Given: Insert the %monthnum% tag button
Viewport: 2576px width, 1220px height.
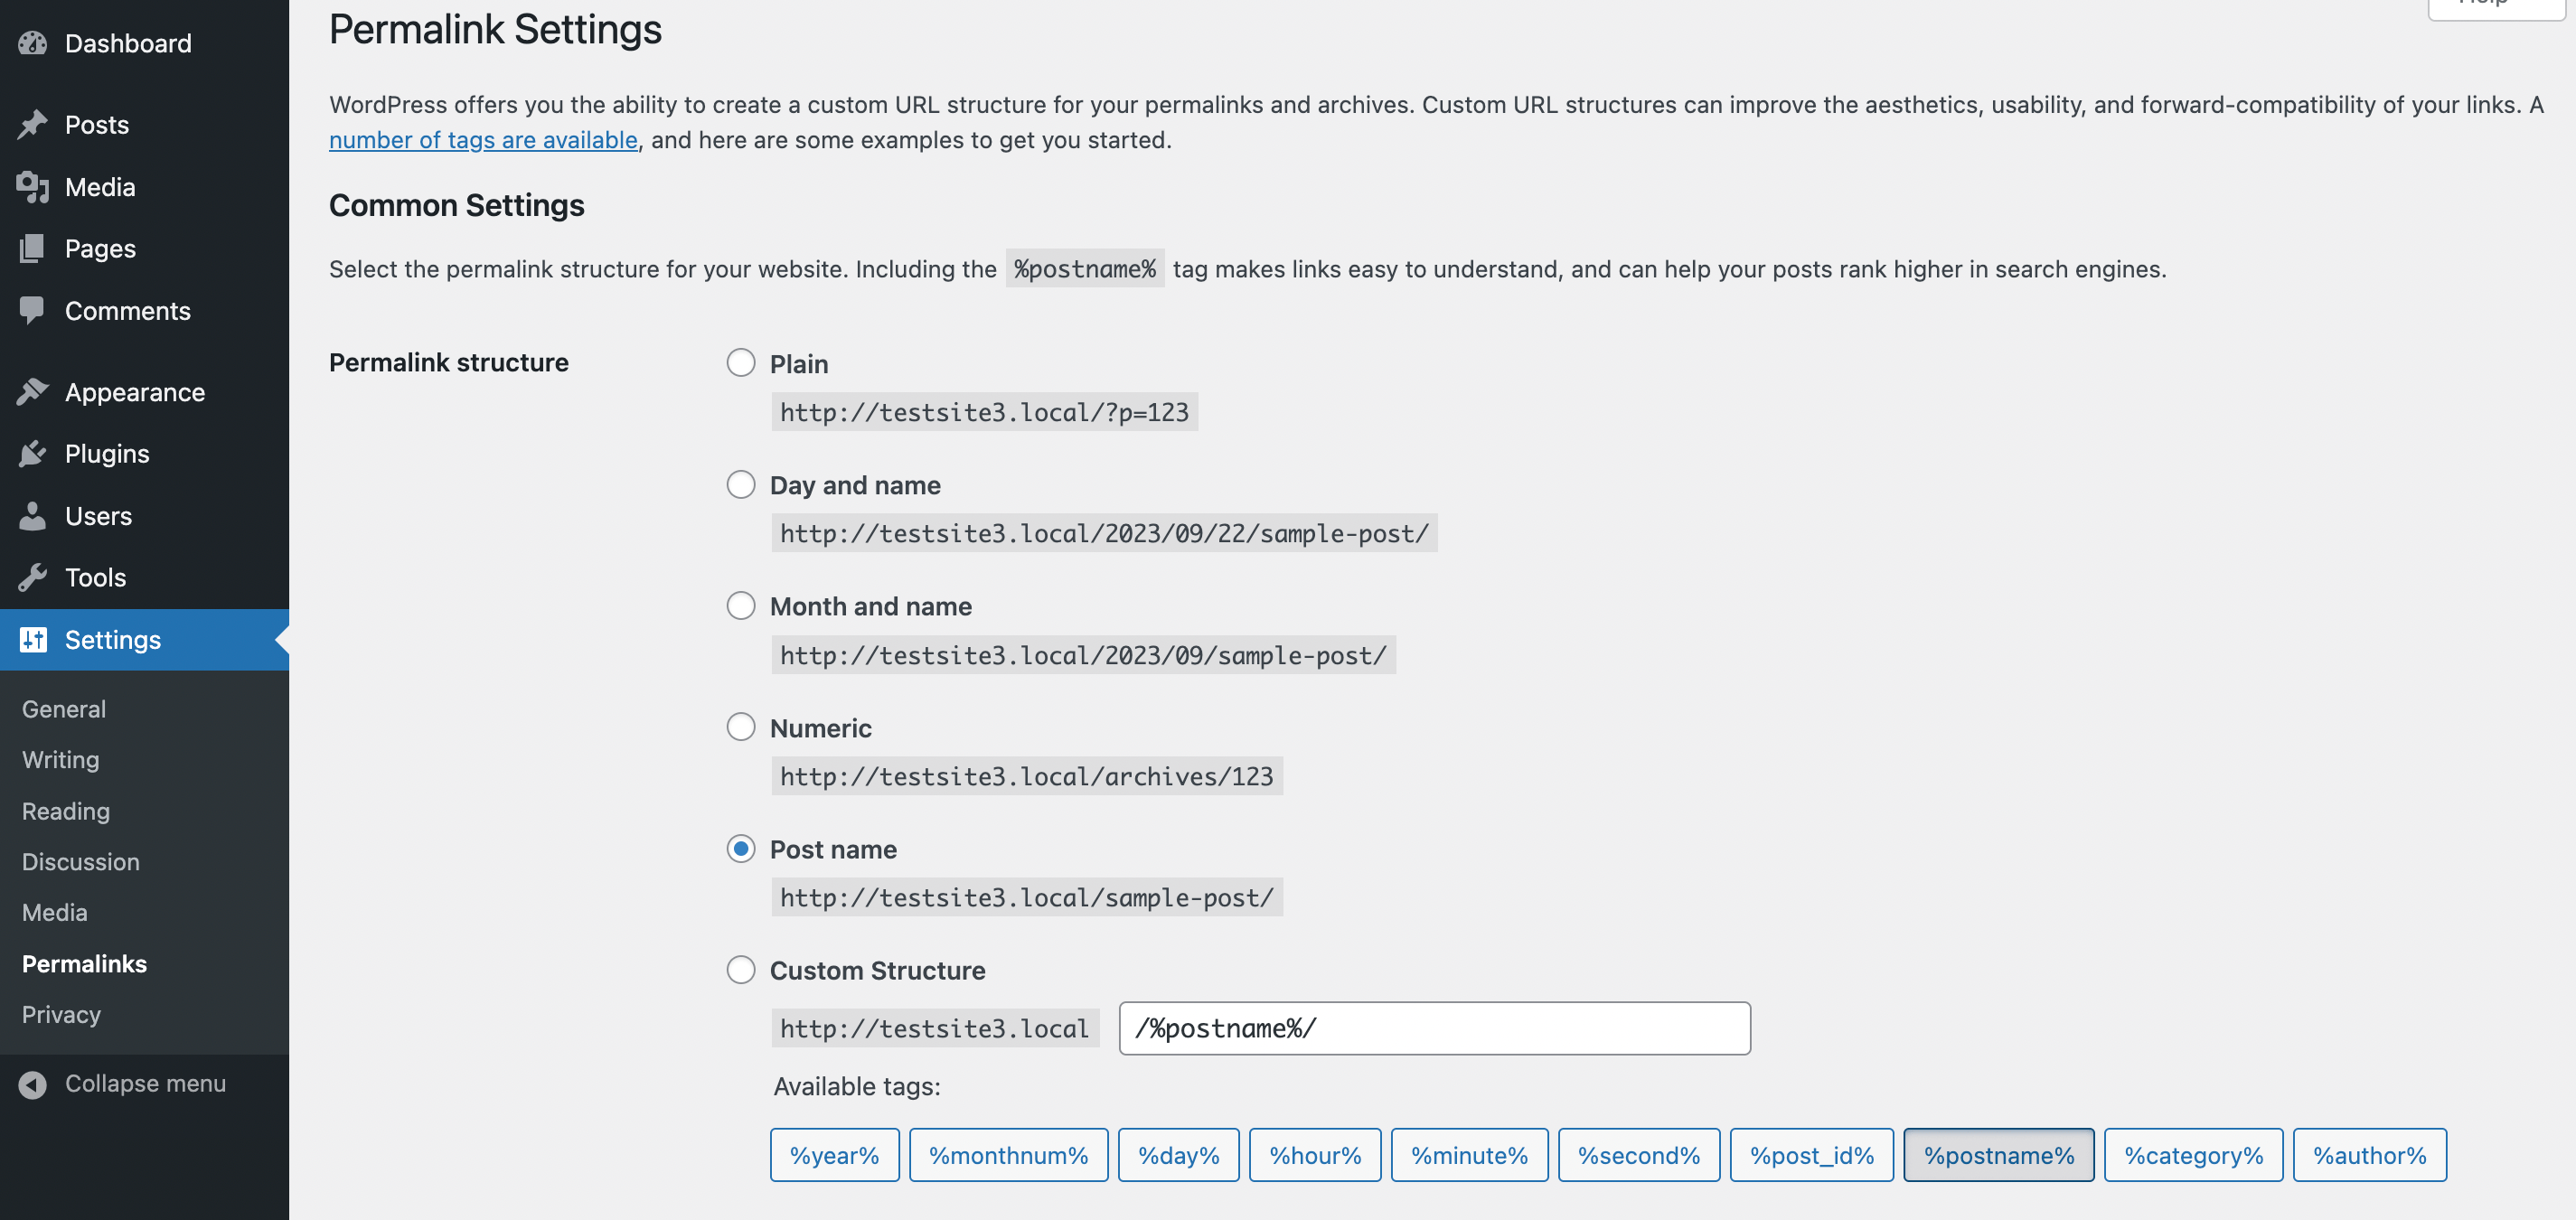Looking at the screenshot, I should click(x=1007, y=1154).
